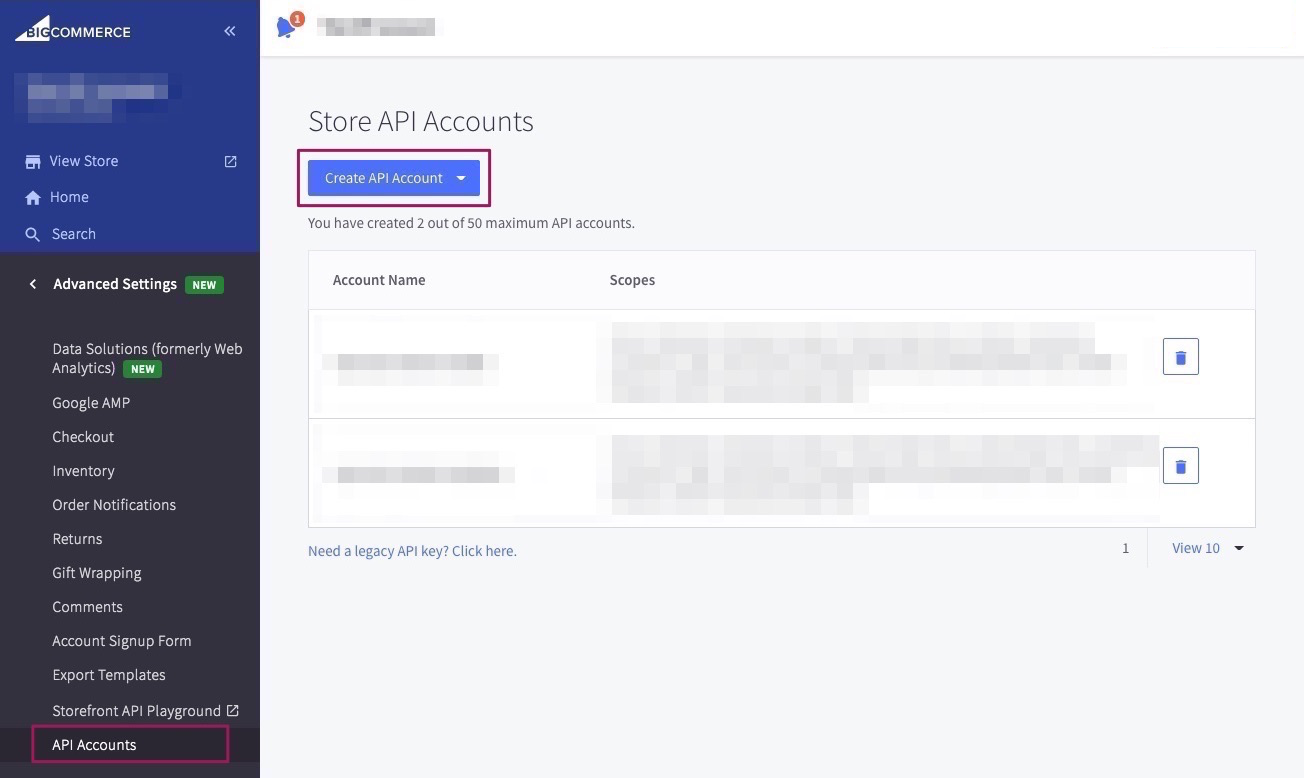1304x778 pixels.
Task: Open the API Accounts menu item
Action: [94, 745]
